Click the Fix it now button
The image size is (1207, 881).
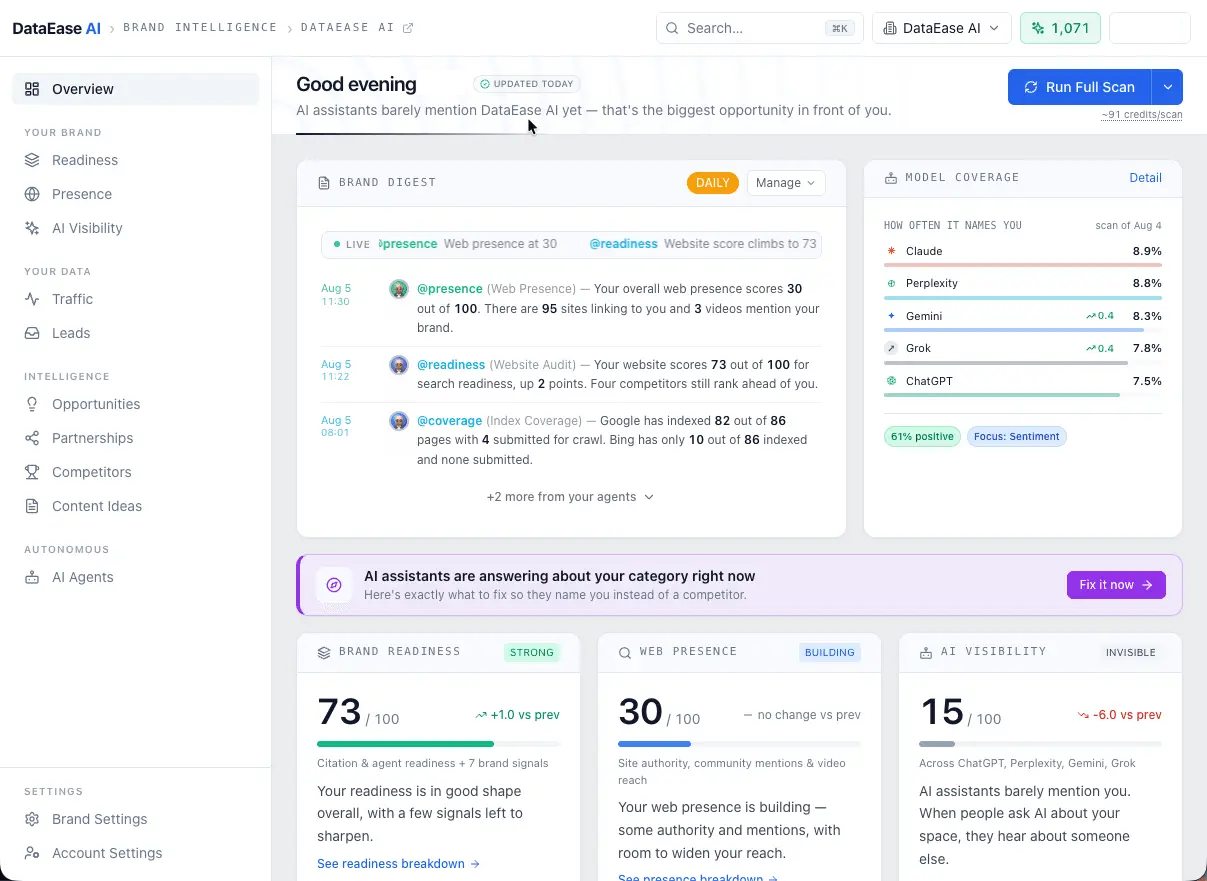point(1116,585)
